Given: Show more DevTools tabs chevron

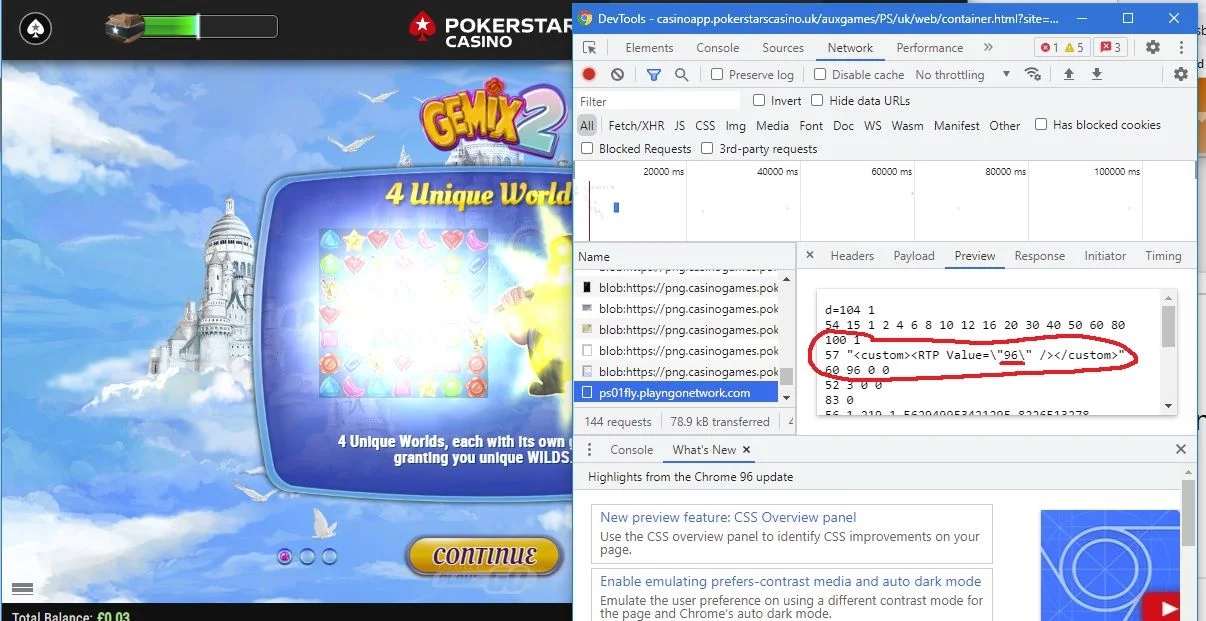Looking at the screenshot, I should tap(988, 47).
